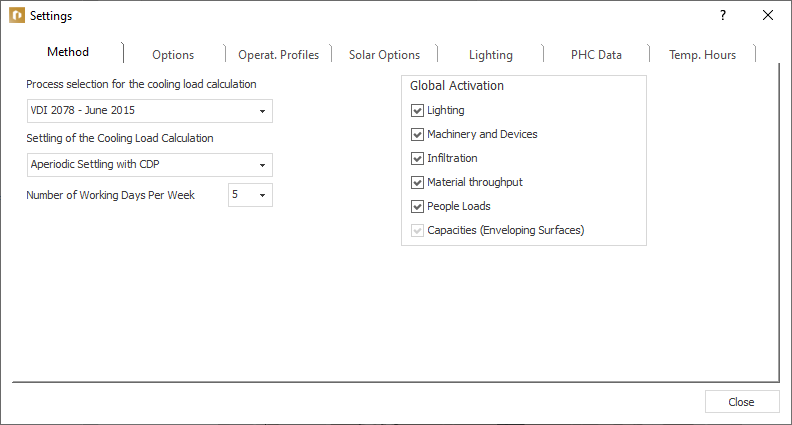Click the help question mark button
Image resolution: width=792 pixels, height=425 pixels.
tap(723, 16)
